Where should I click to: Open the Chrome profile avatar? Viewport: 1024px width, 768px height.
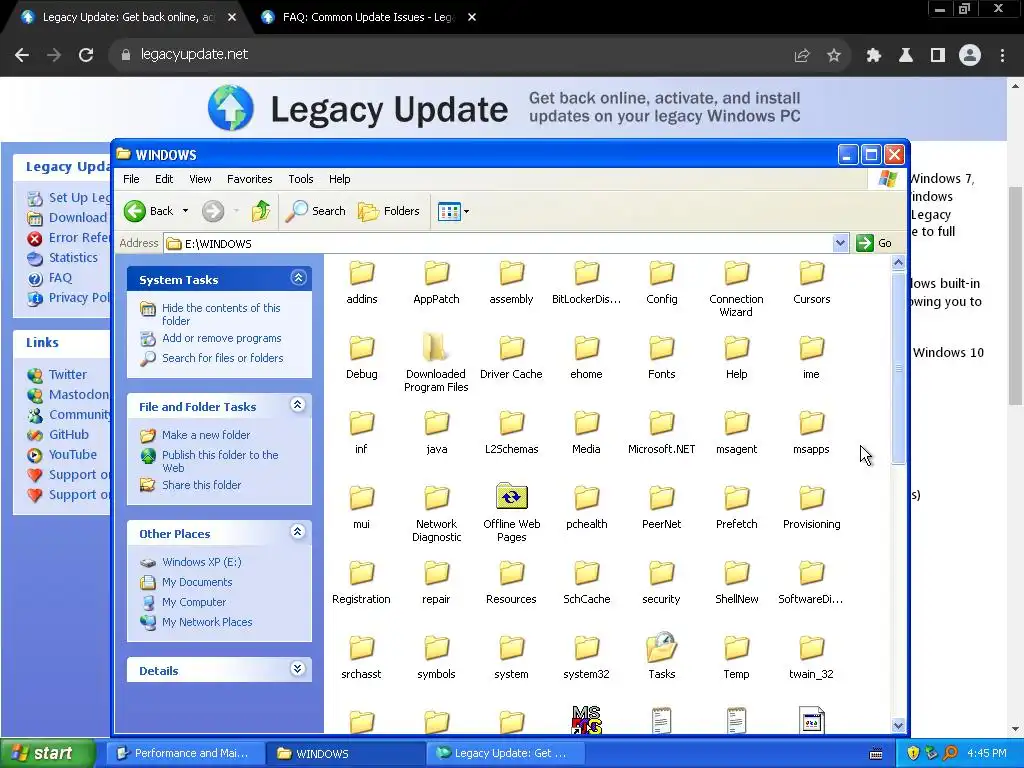[x=970, y=56]
